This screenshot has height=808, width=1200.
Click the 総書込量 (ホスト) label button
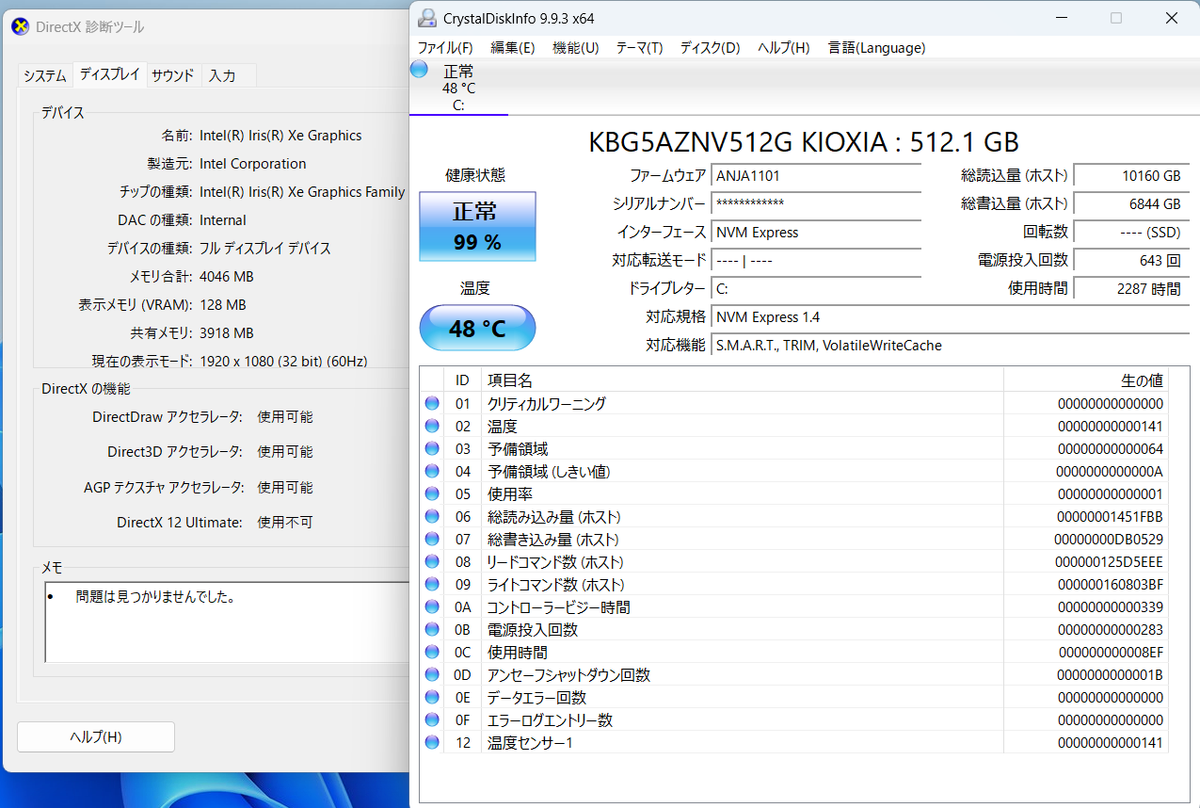(1015, 204)
